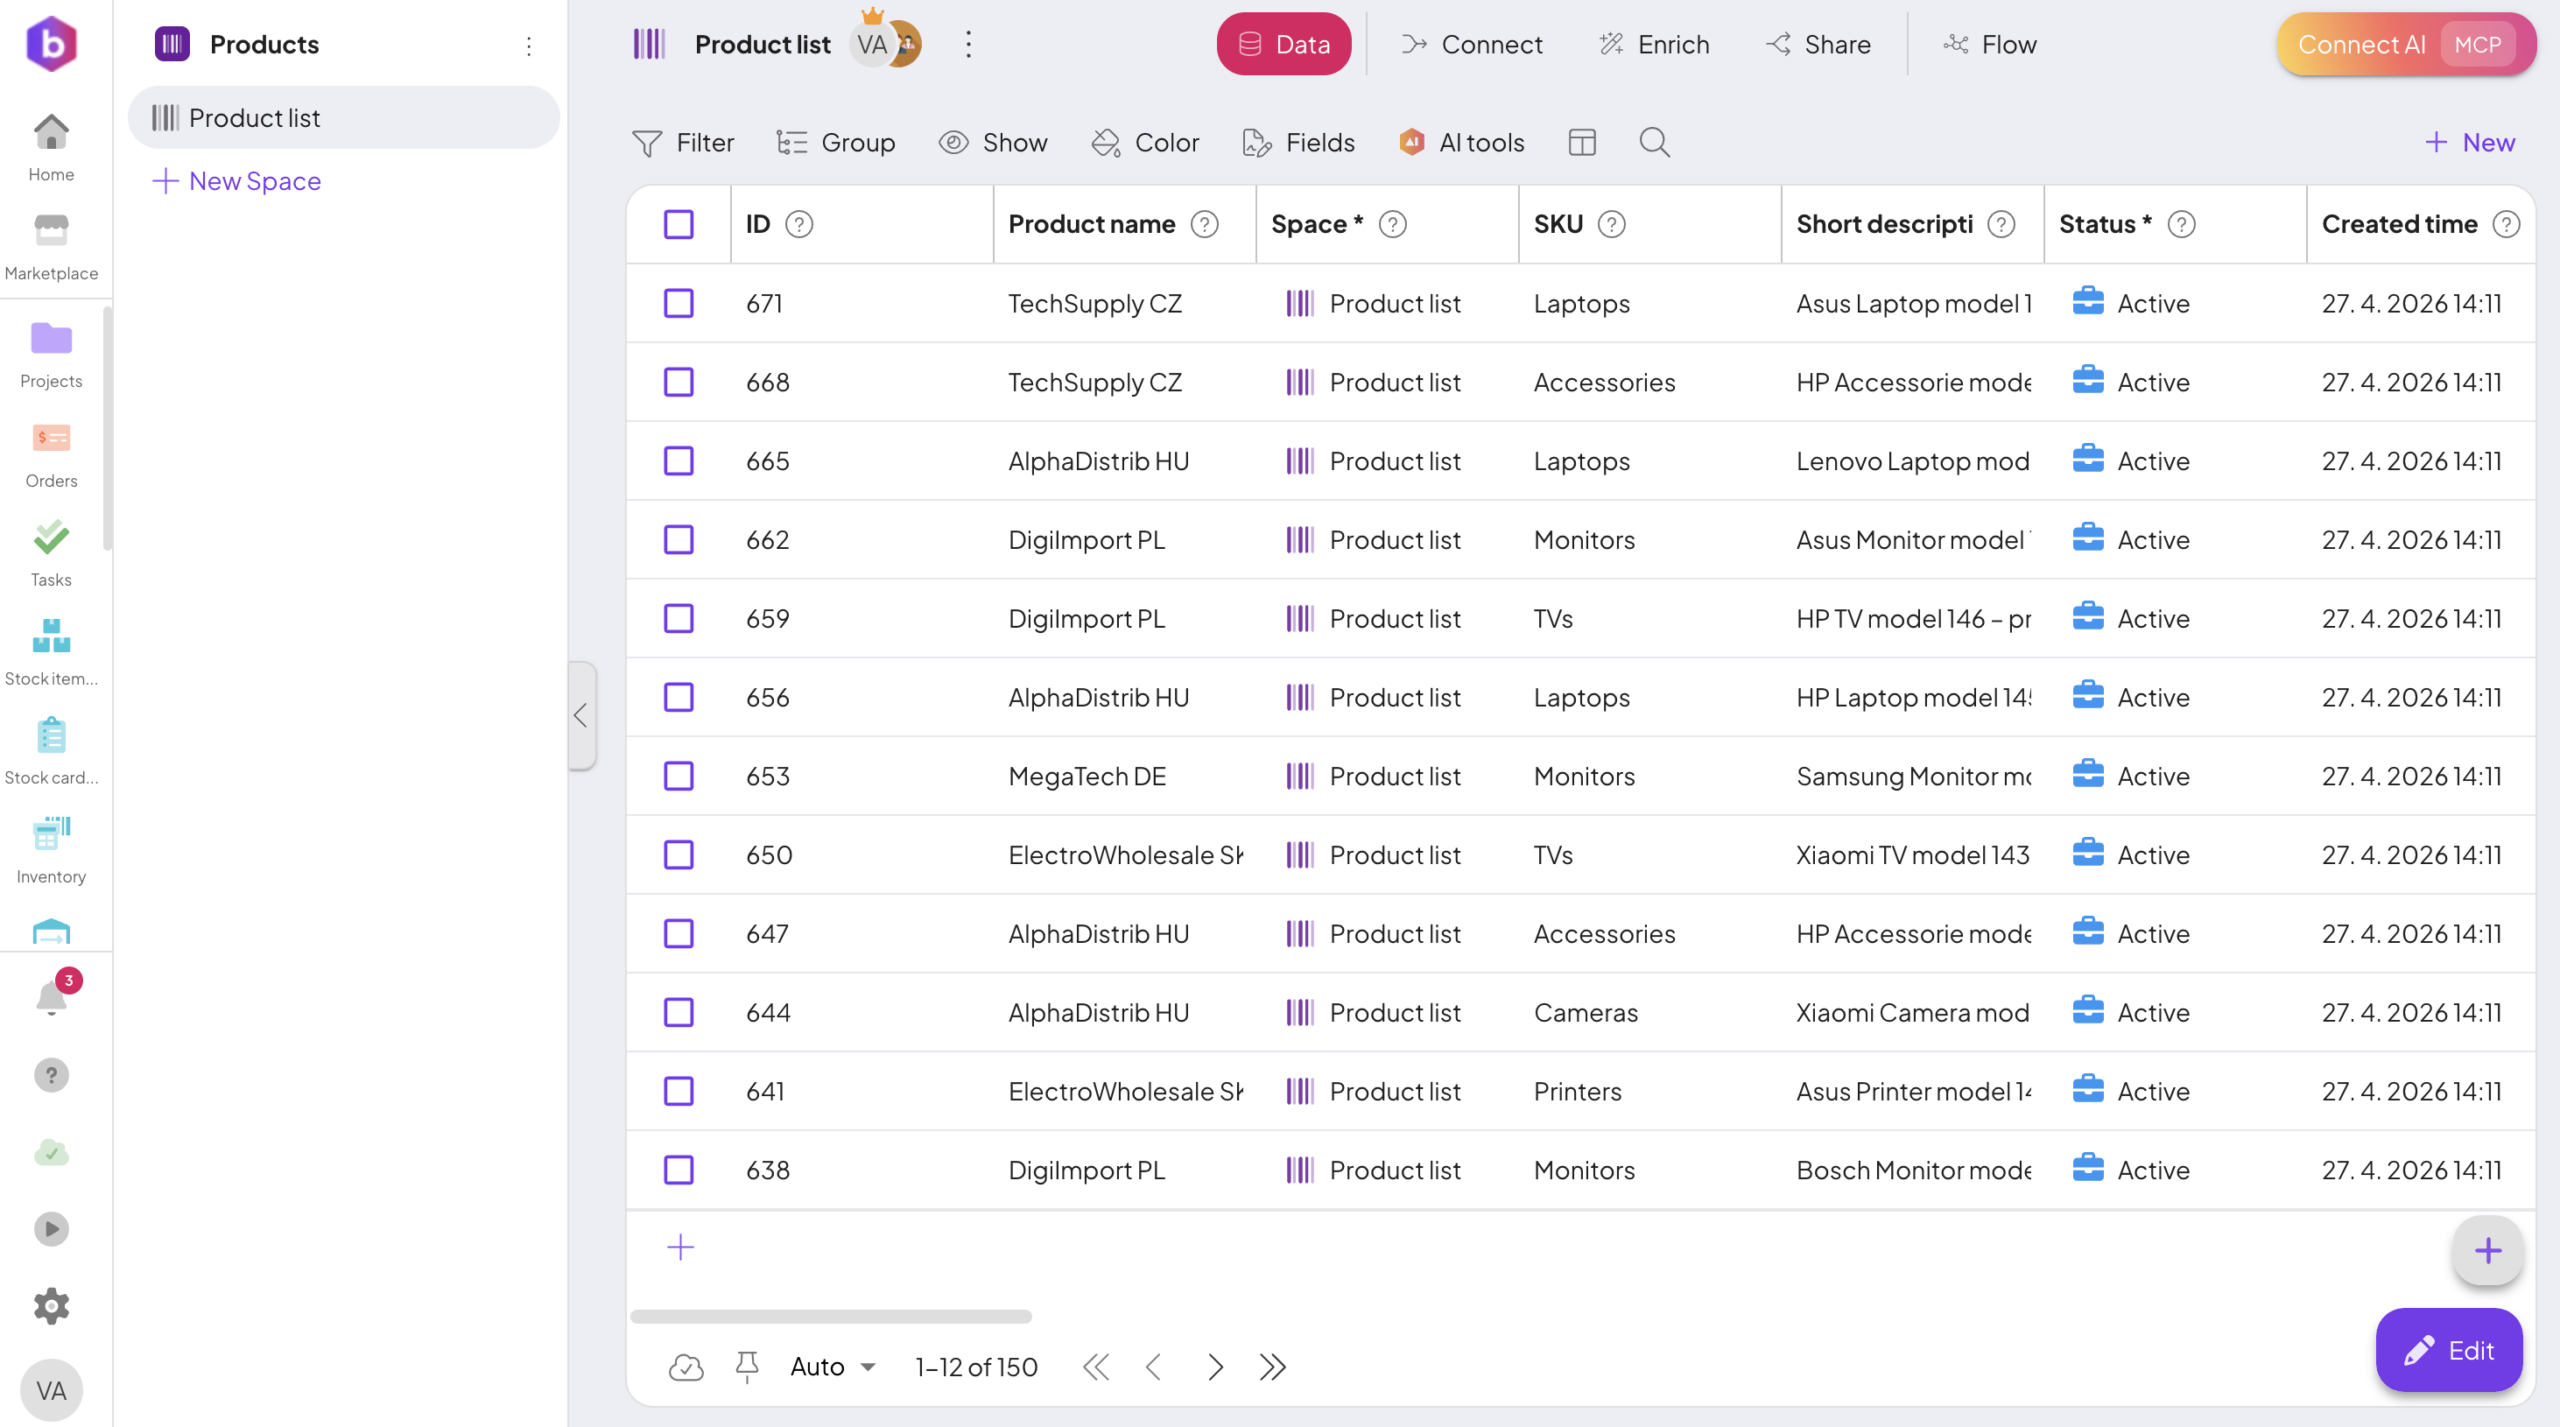Open the search magnifier icon
The height and width of the screenshot is (1427, 2560).
click(1654, 142)
